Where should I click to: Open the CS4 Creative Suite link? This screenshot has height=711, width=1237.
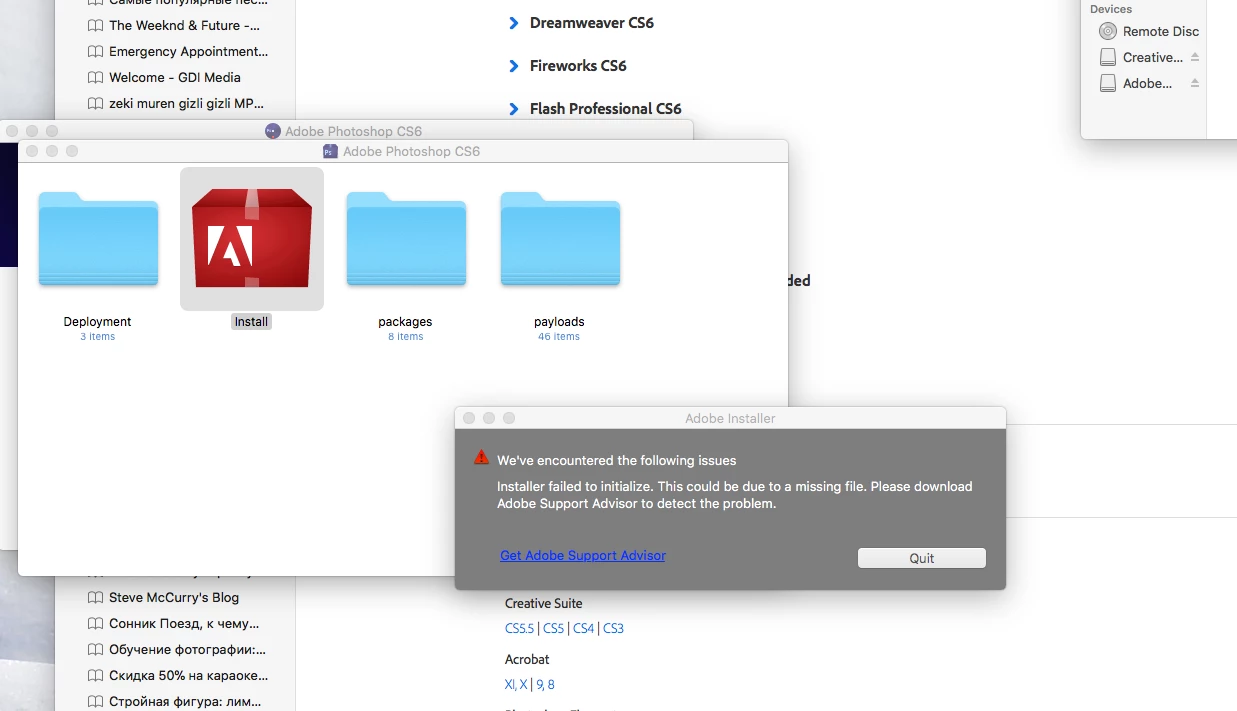(x=584, y=628)
